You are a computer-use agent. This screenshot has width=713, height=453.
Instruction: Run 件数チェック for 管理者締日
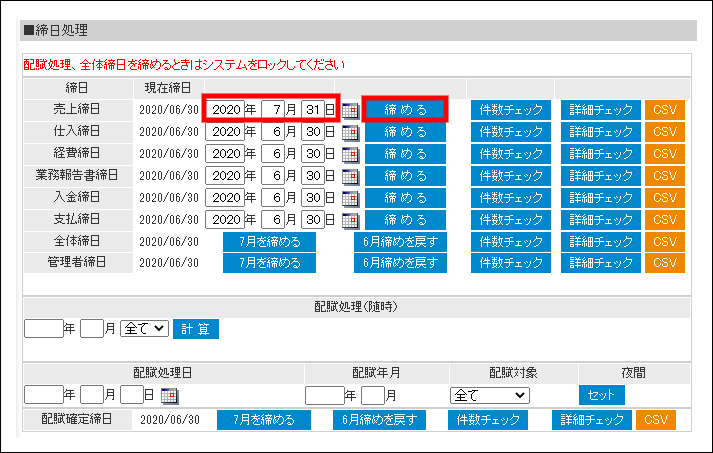click(511, 263)
